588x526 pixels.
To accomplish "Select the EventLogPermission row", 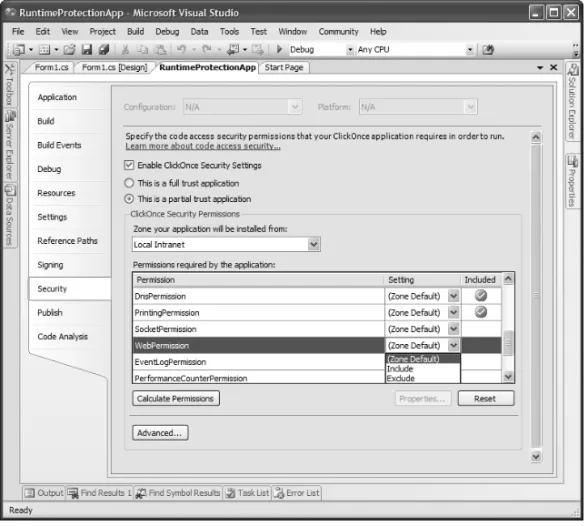I will pos(259,362).
